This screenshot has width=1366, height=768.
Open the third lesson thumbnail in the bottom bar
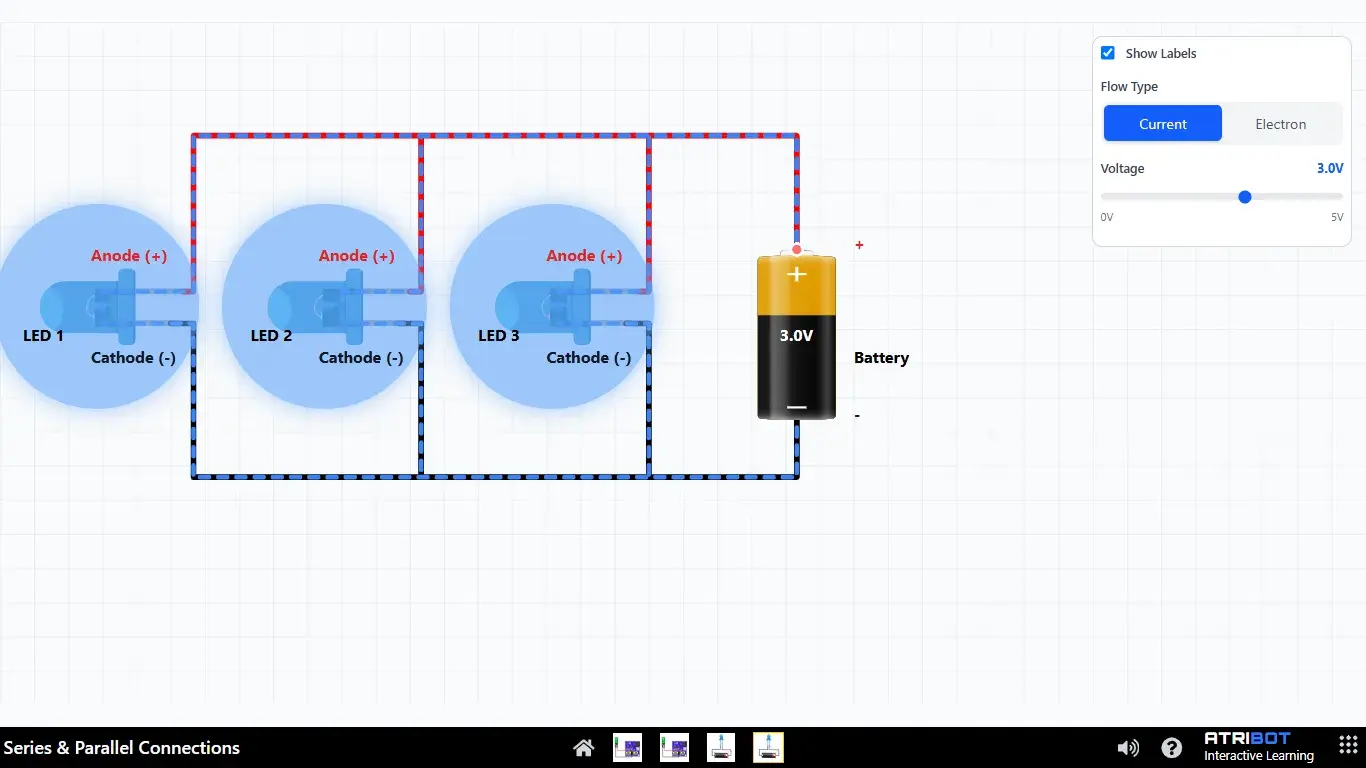pos(721,747)
